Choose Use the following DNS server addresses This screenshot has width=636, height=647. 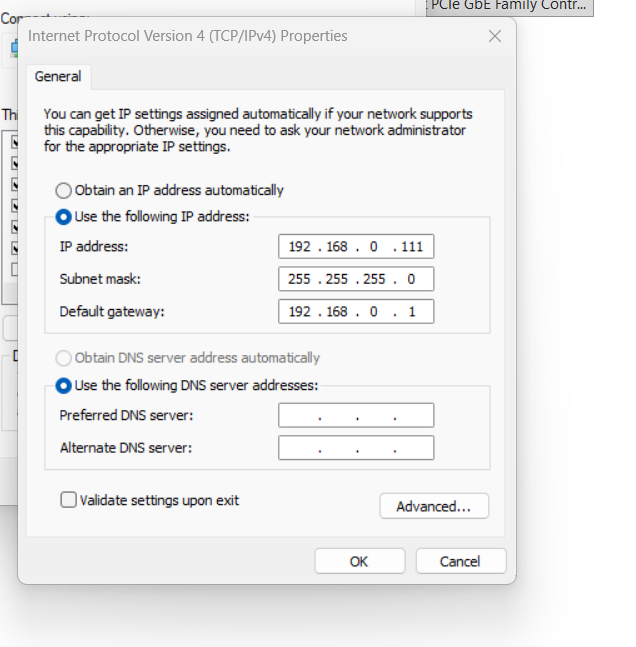[x=64, y=385]
